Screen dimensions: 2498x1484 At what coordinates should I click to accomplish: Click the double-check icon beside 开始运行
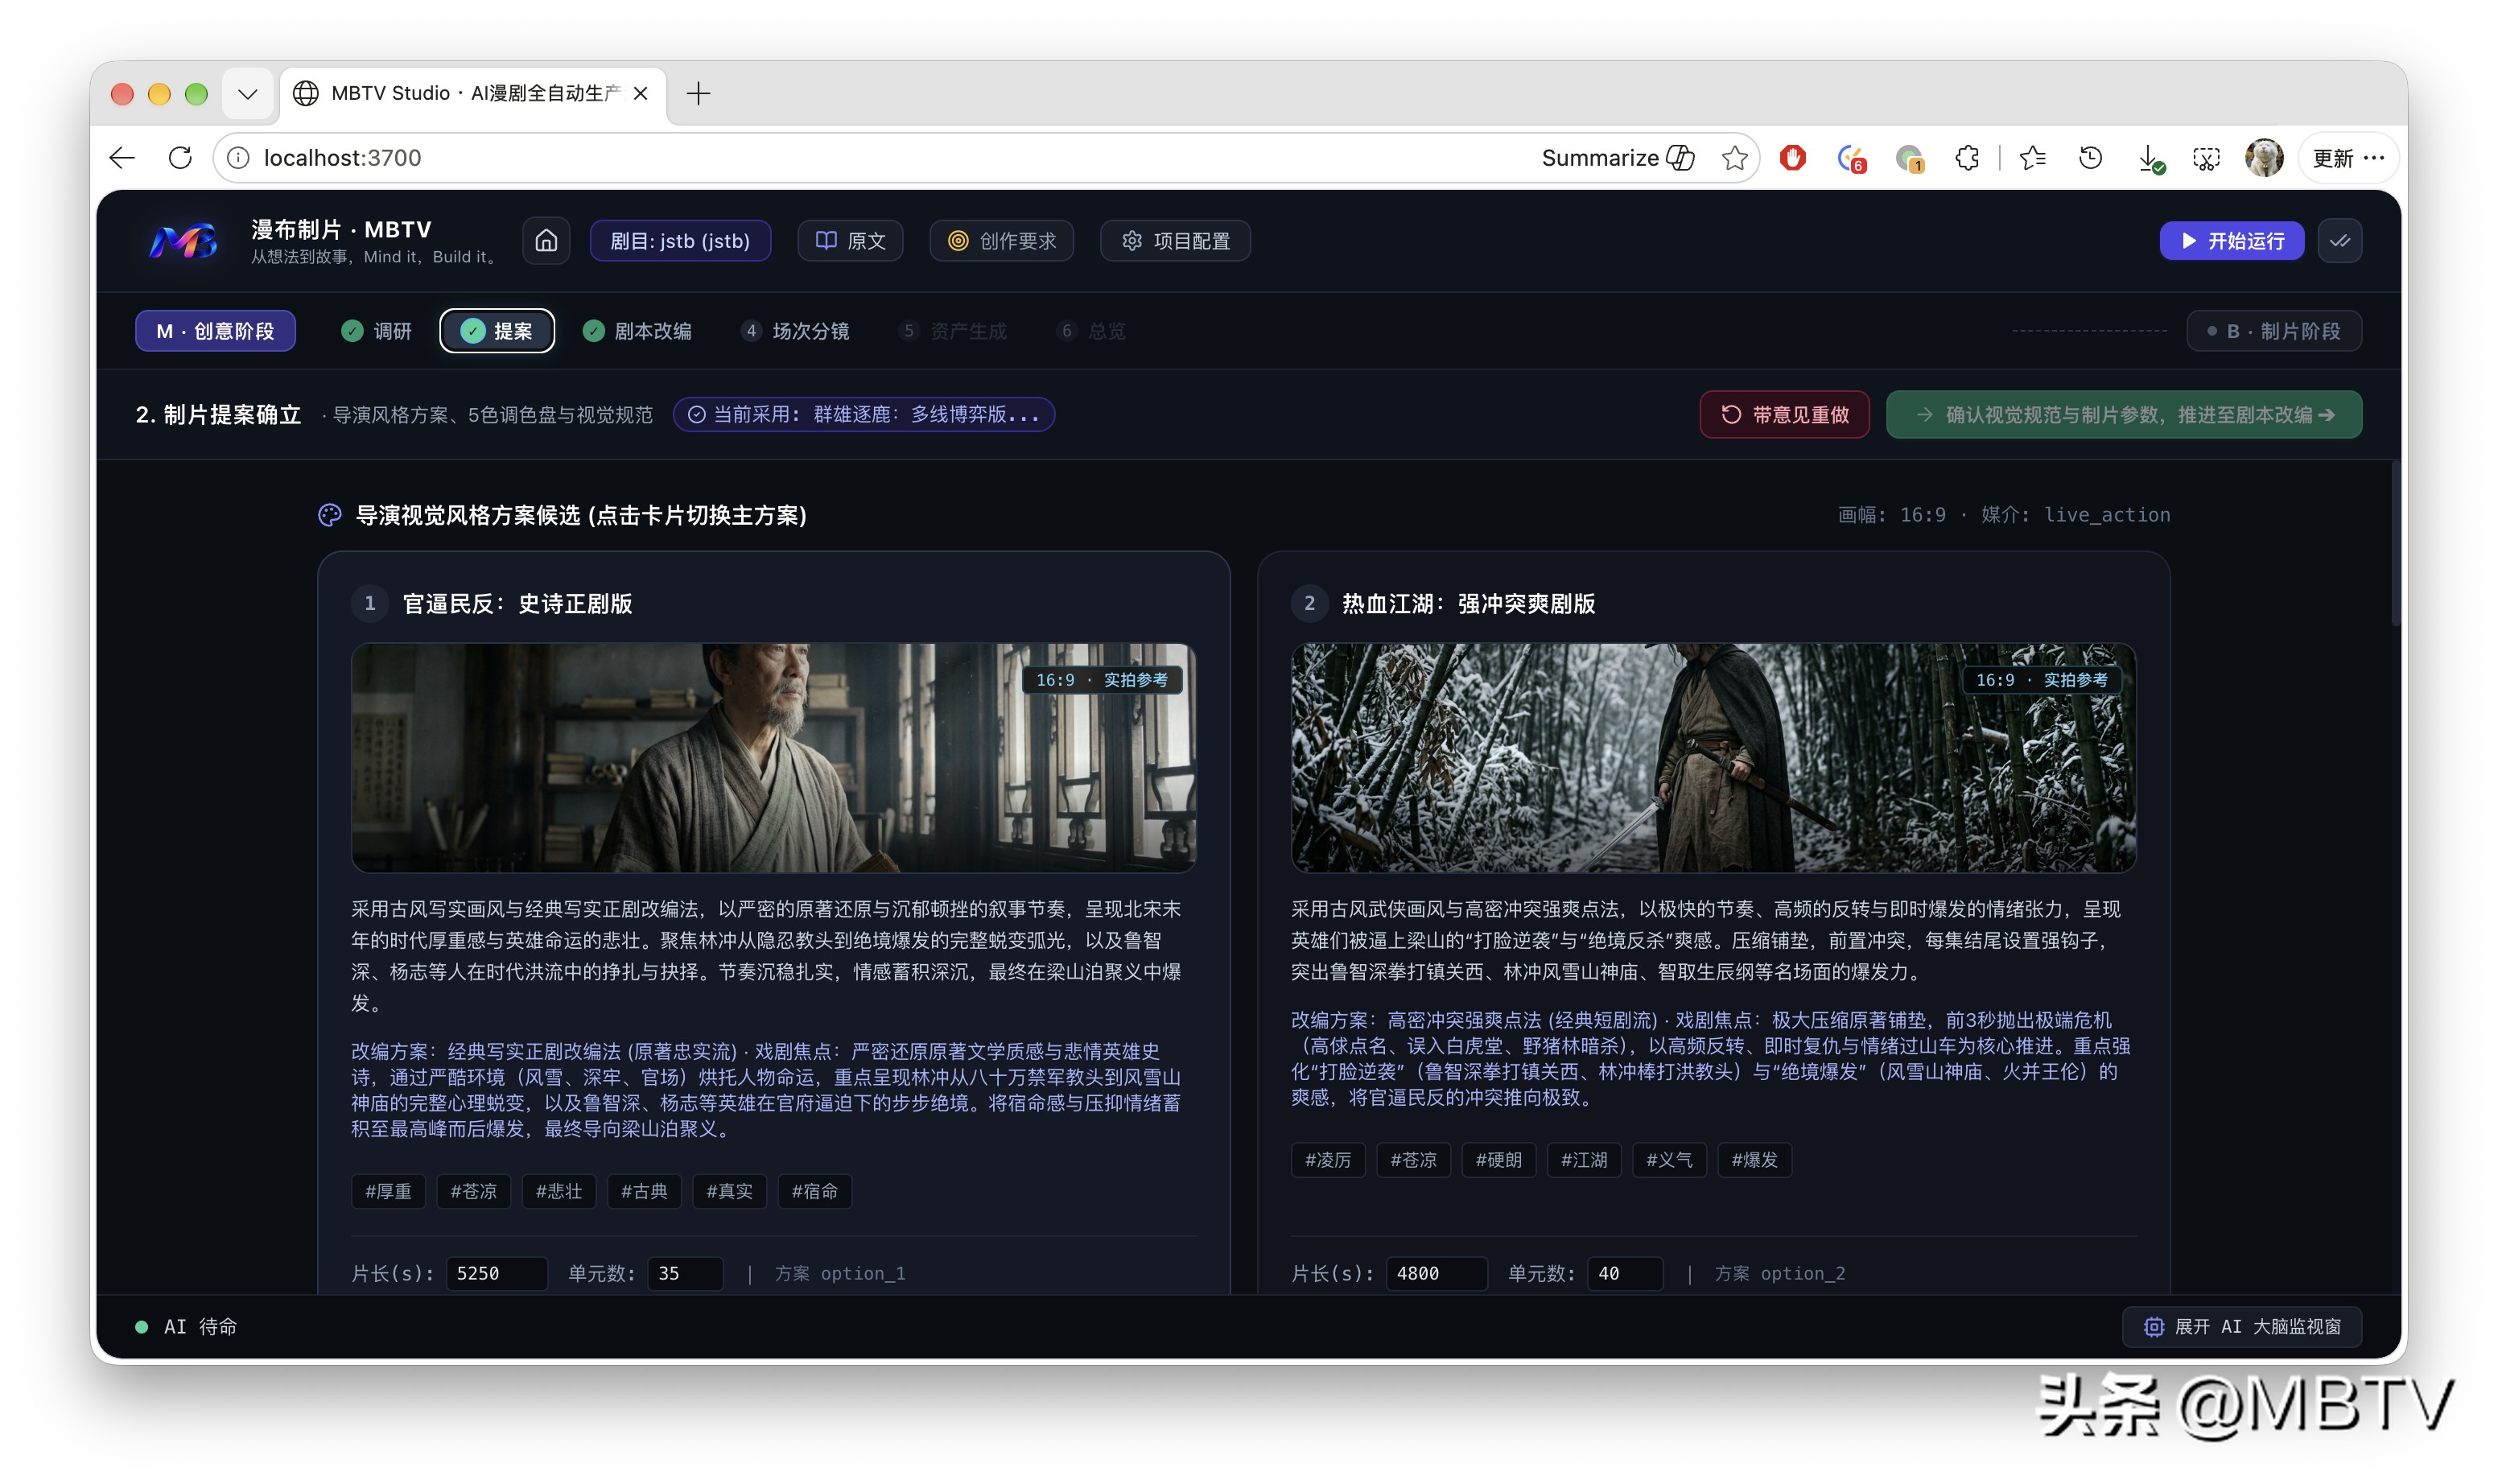pos(2339,241)
